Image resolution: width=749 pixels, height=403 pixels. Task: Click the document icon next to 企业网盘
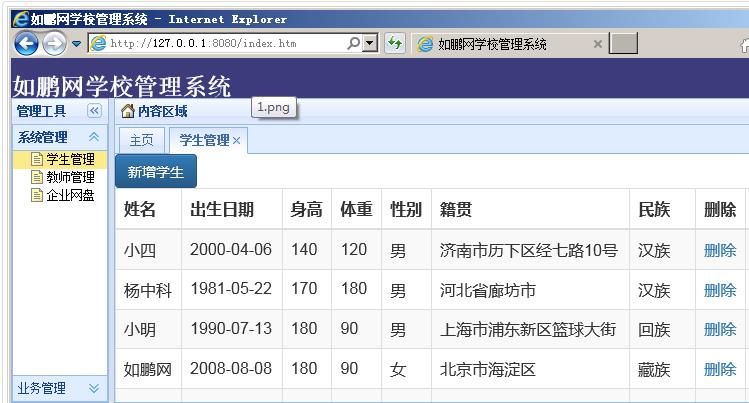(x=37, y=195)
